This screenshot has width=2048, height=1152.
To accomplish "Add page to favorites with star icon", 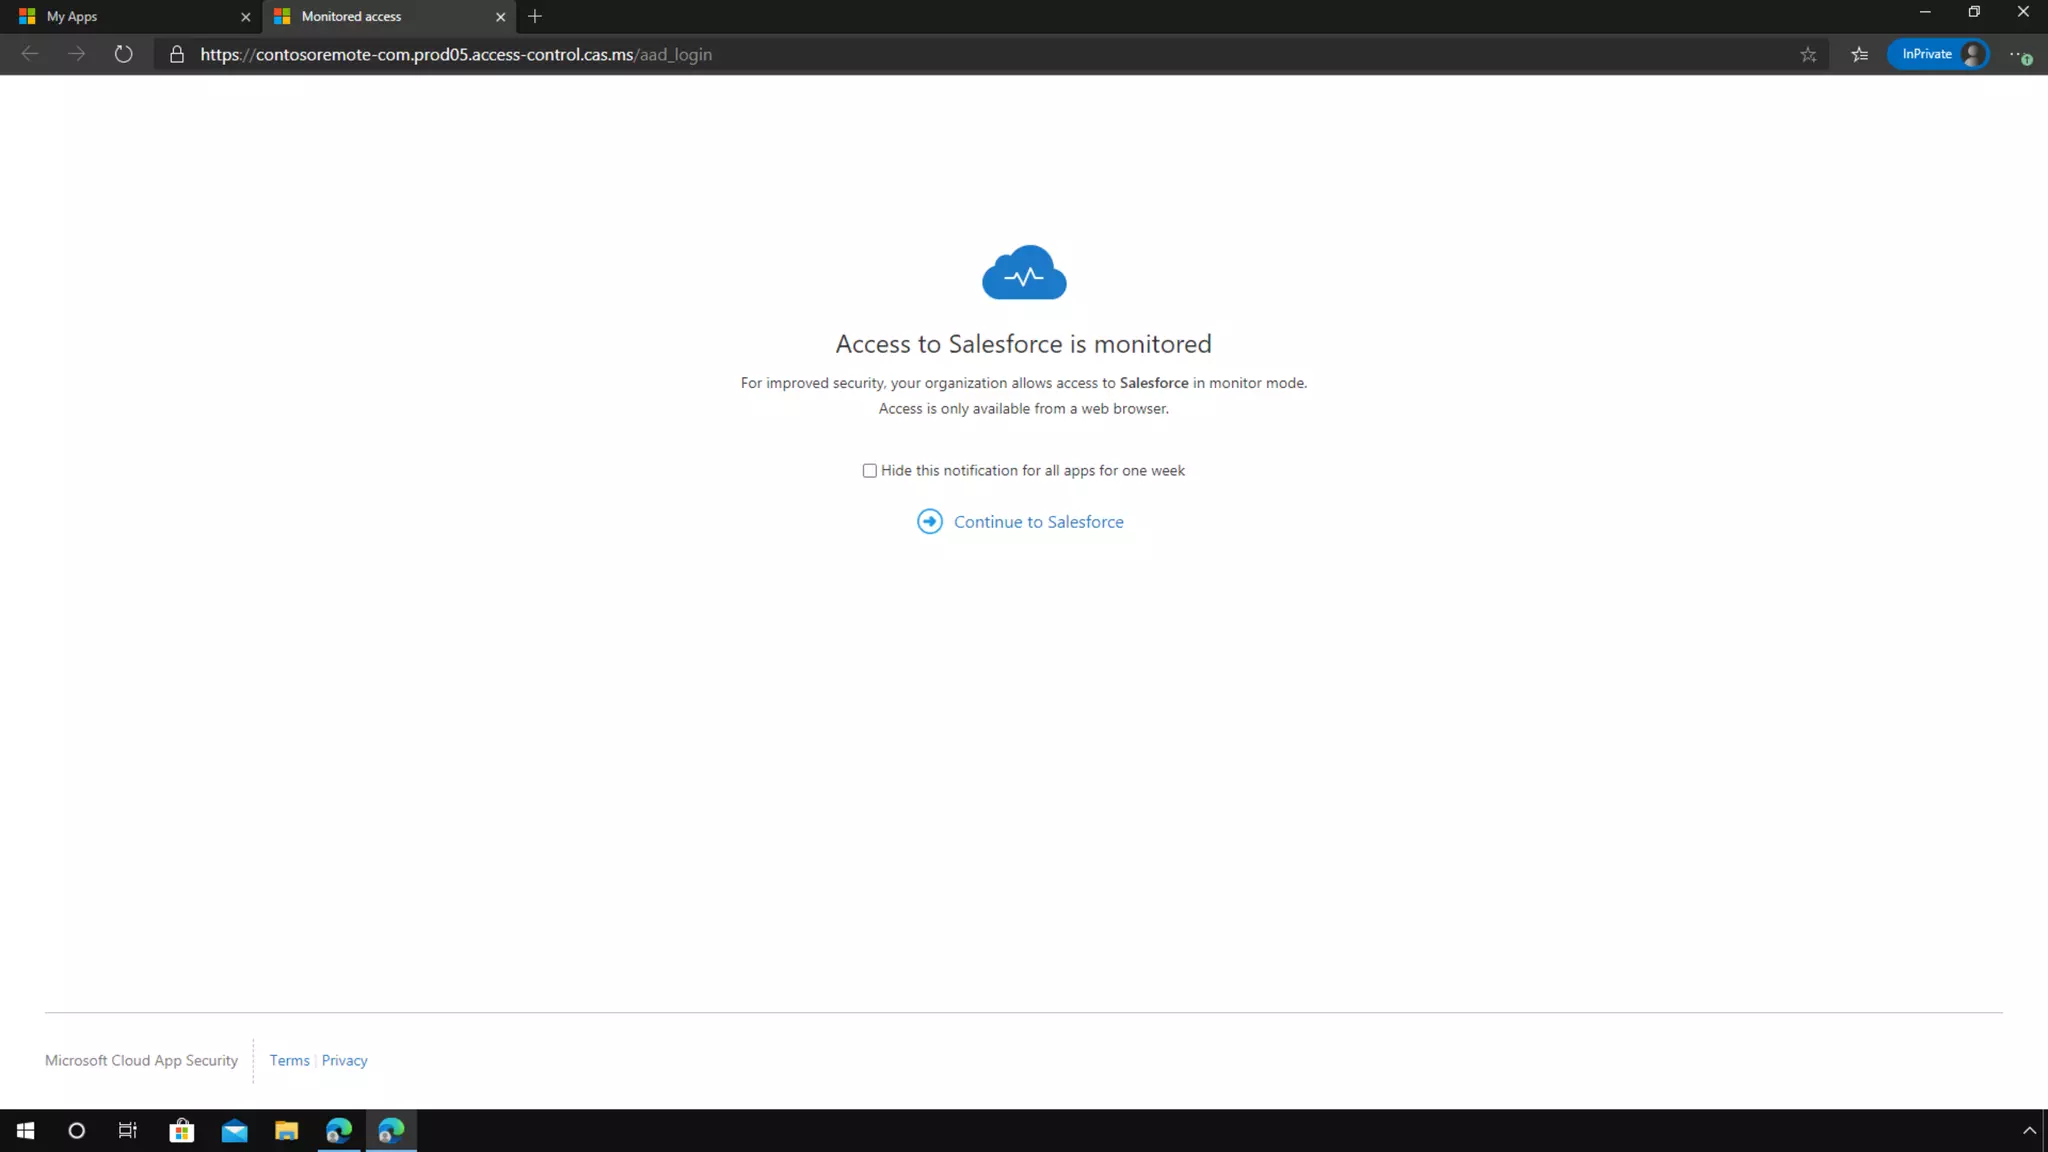I will tap(1808, 54).
